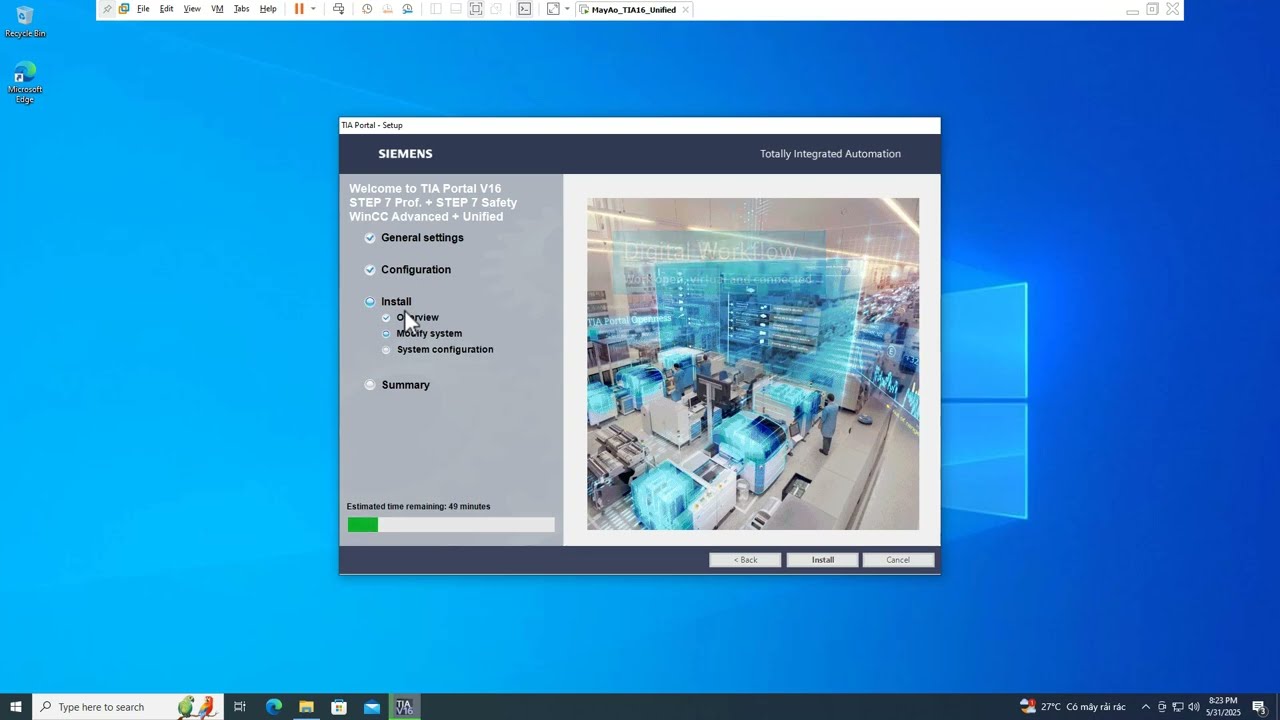1280x720 pixels.
Task: Switch to the MayAo_TIA16_Unified tab
Action: click(634, 9)
